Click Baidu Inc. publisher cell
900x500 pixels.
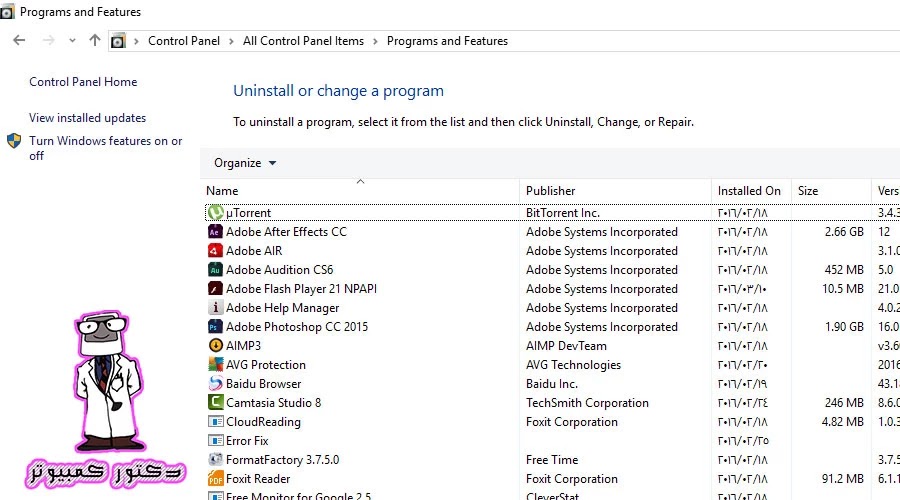[x=552, y=383]
